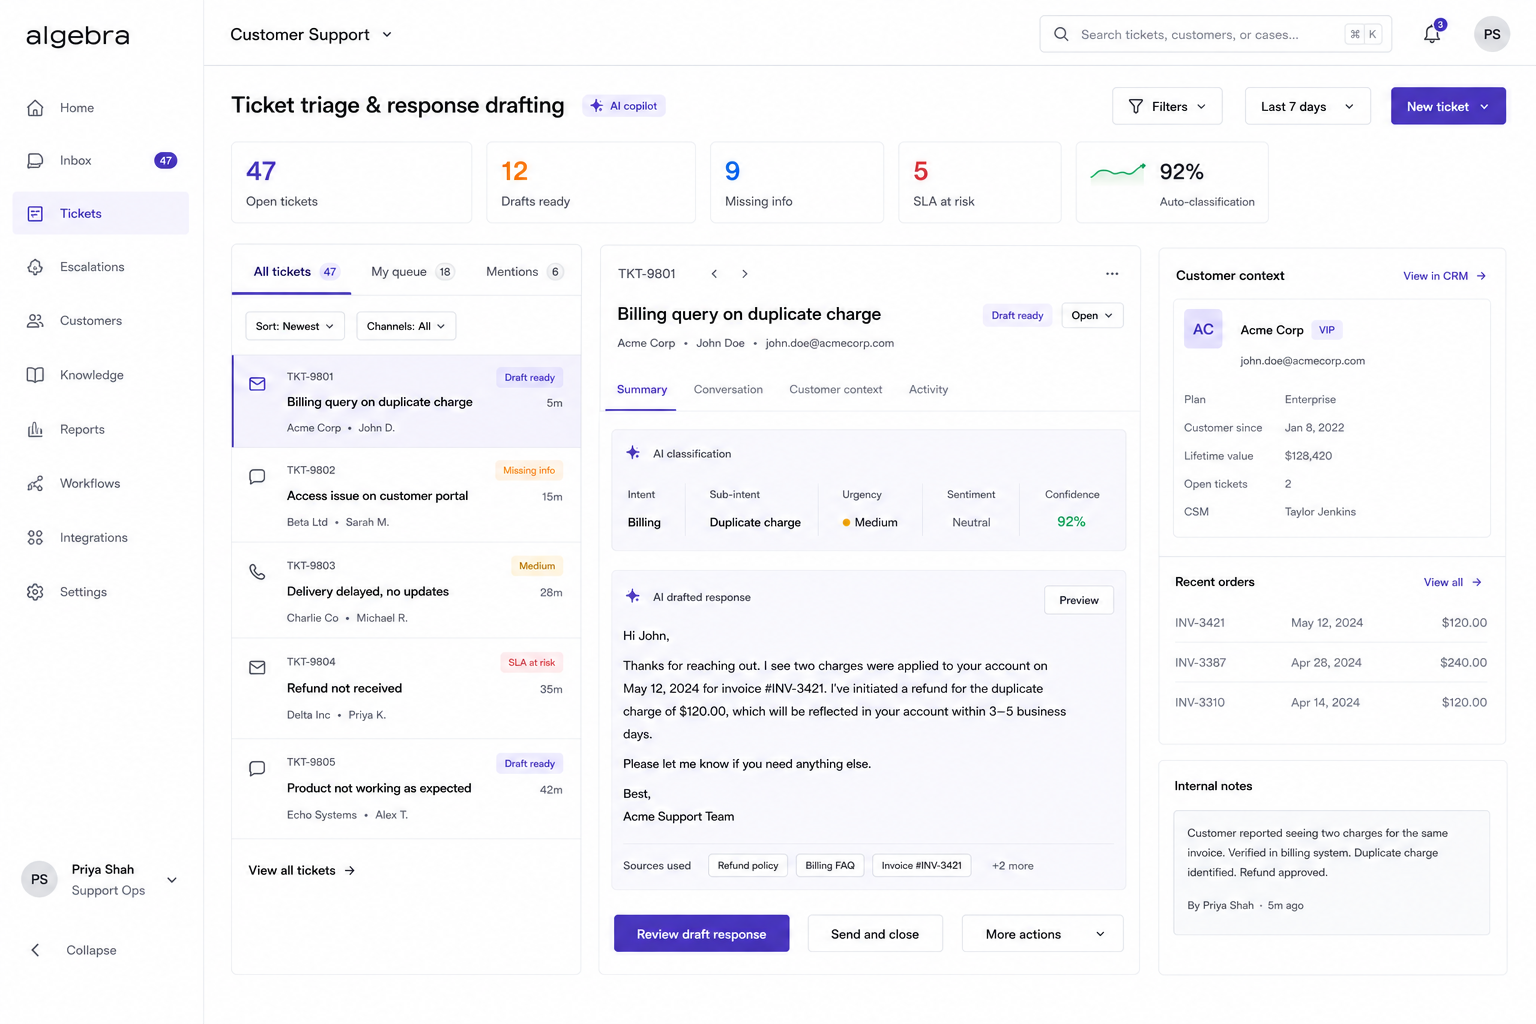Click the Inbox sidebar icon
1536x1024 pixels.
(x=35, y=160)
